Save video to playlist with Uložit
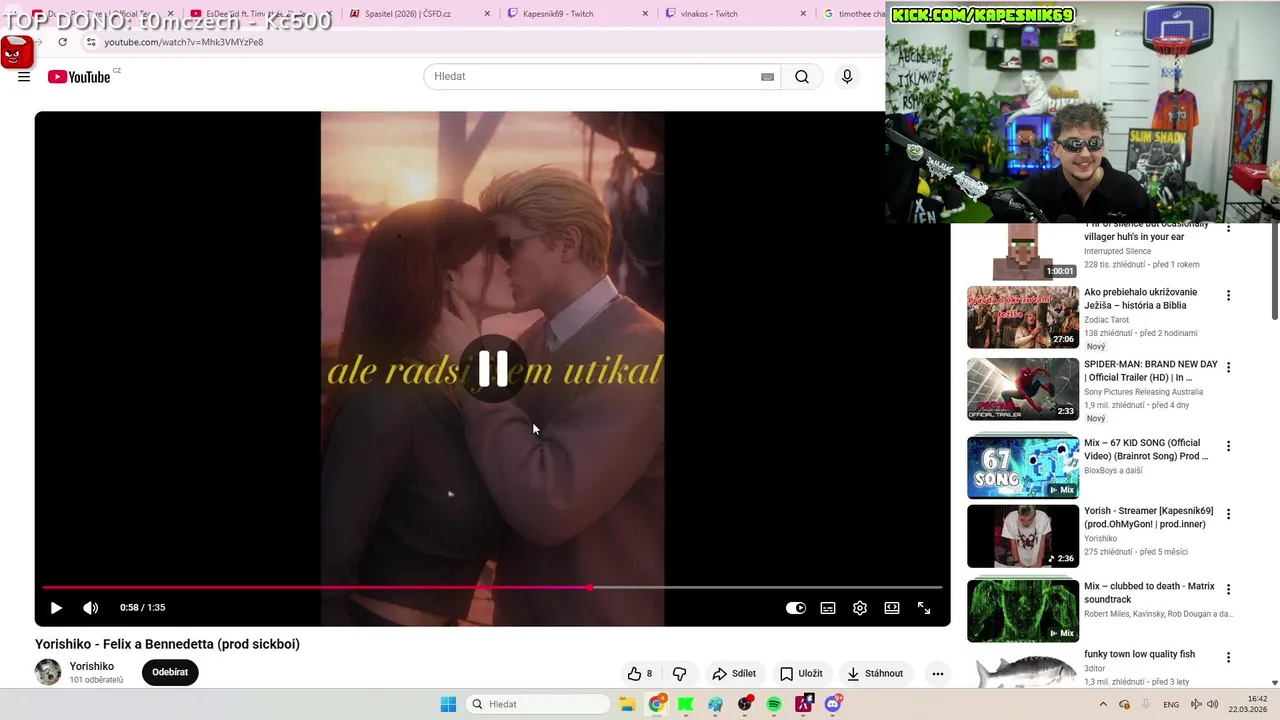This screenshot has width=1280, height=720. click(x=801, y=674)
